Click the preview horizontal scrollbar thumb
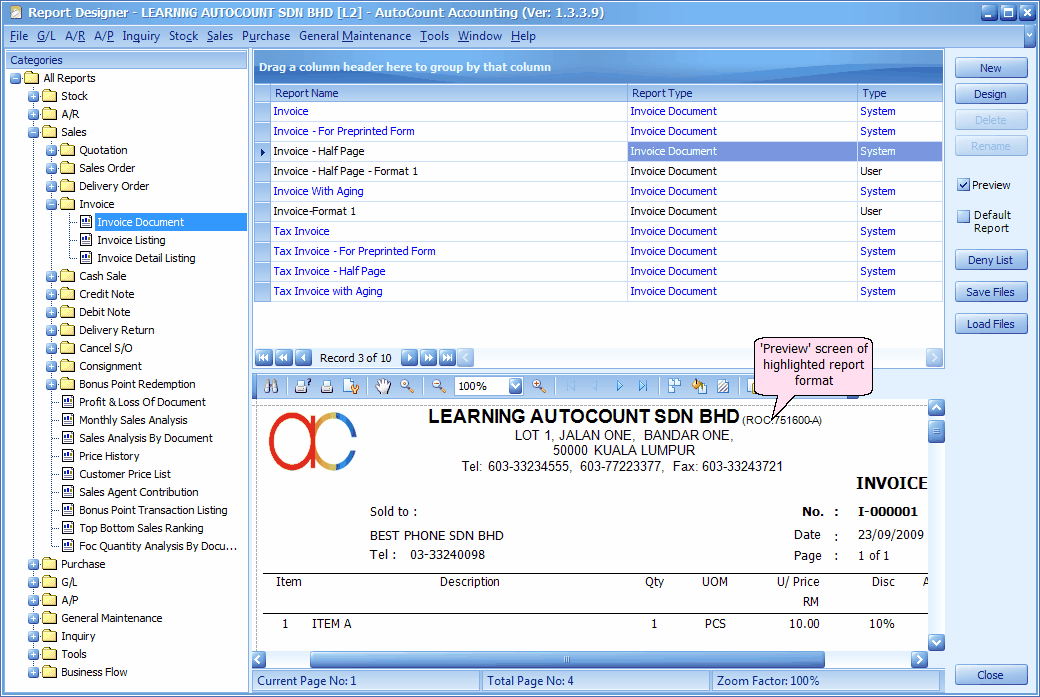The image size is (1040, 697). coord(567,659)
